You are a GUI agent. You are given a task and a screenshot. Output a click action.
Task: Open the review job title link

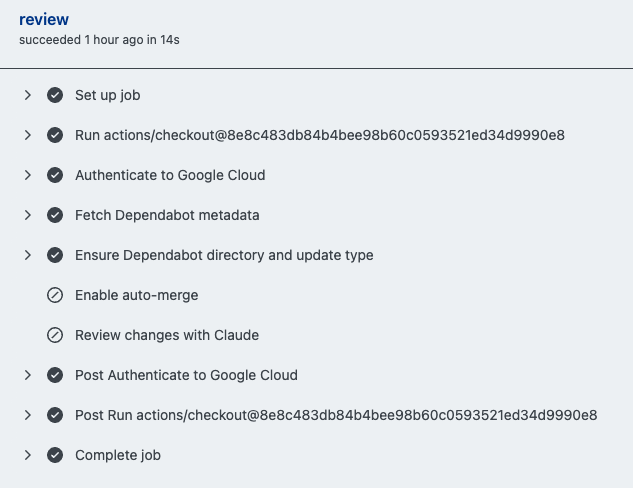(43, 20)
